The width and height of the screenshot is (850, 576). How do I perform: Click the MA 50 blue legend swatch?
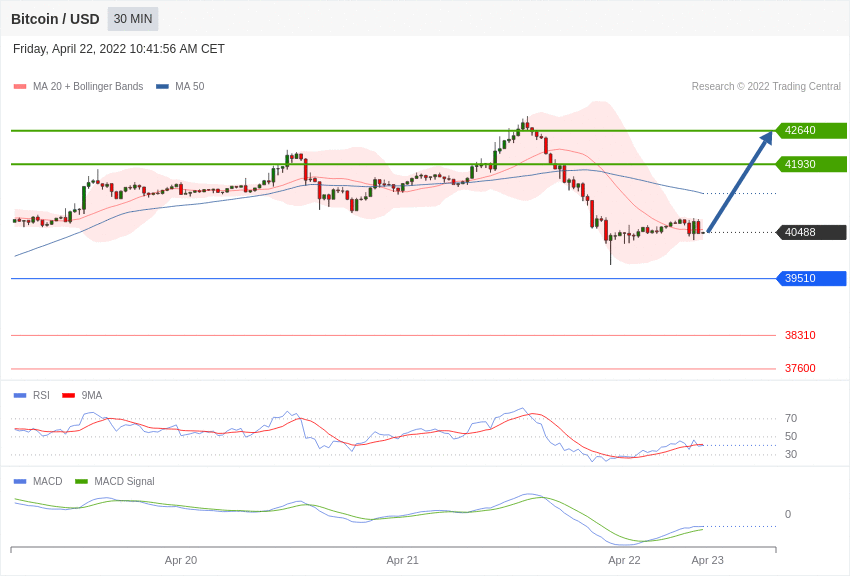pyautogui.click(x=162, y=87)
